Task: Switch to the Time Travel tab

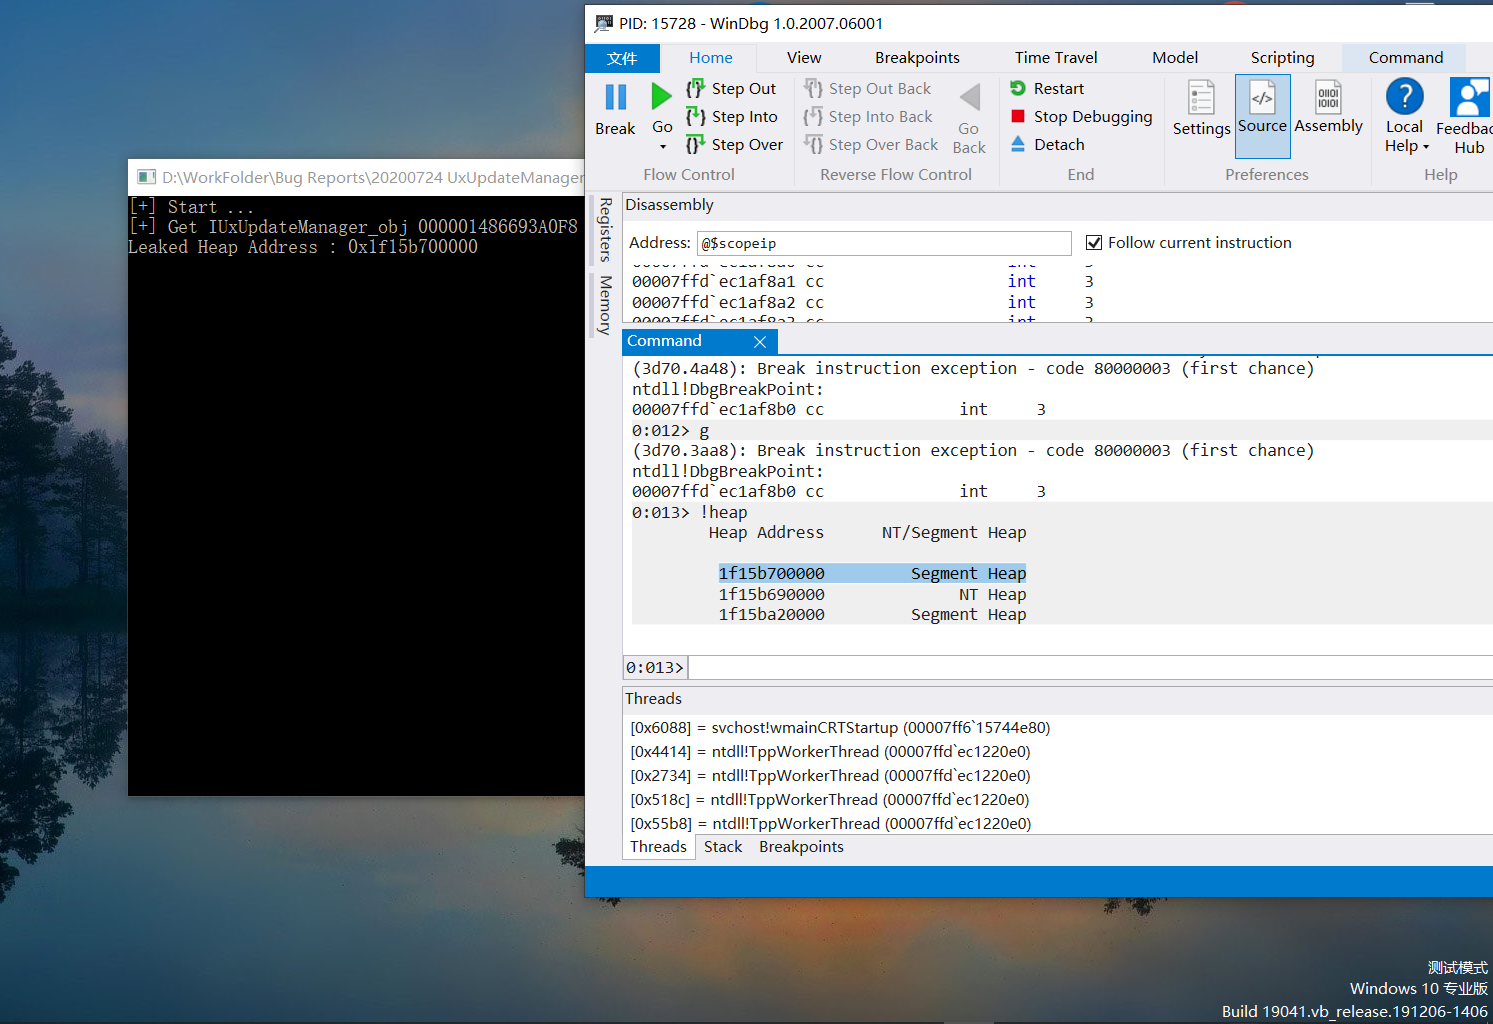Action: click(1056, 58)
